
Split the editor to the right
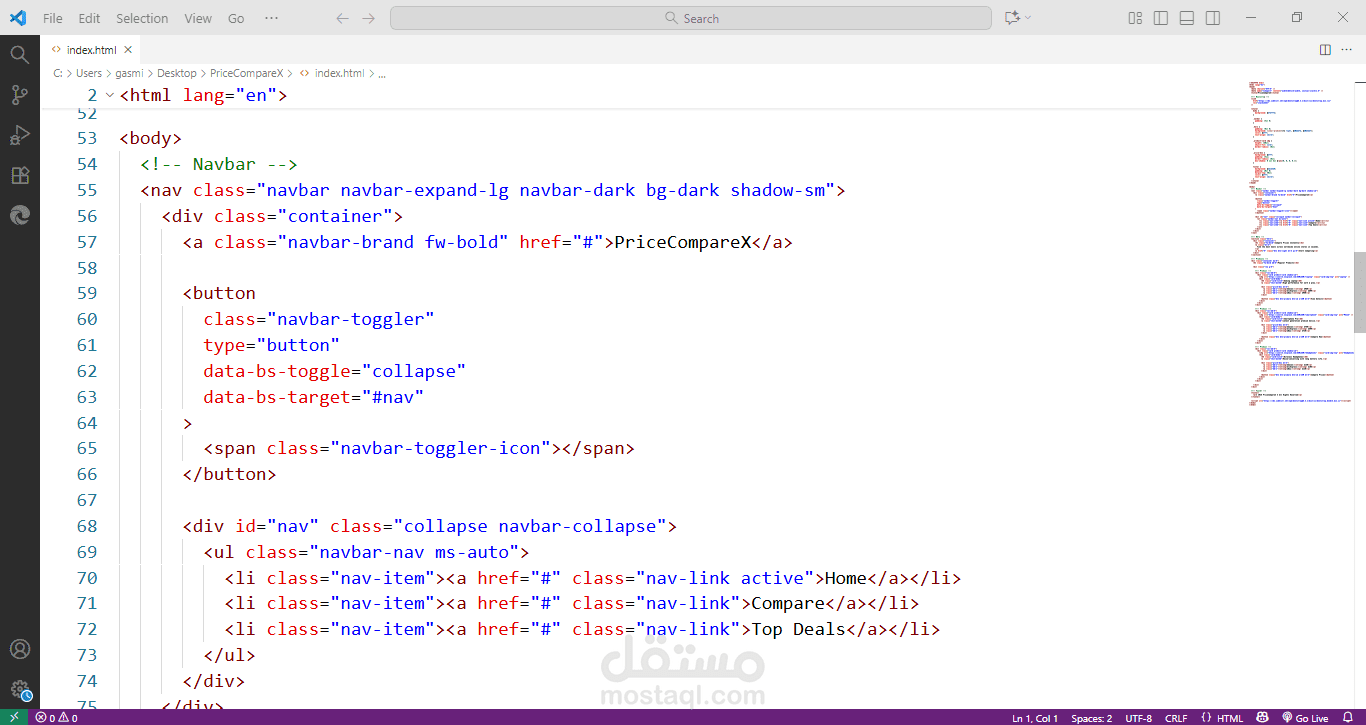(x=1325, y=49)
